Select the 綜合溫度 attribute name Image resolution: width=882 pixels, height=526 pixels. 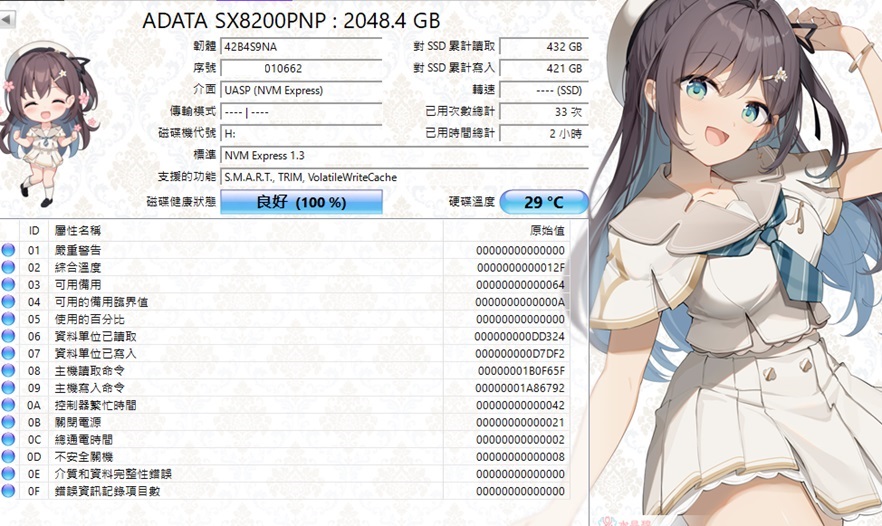tap(78, 268)
